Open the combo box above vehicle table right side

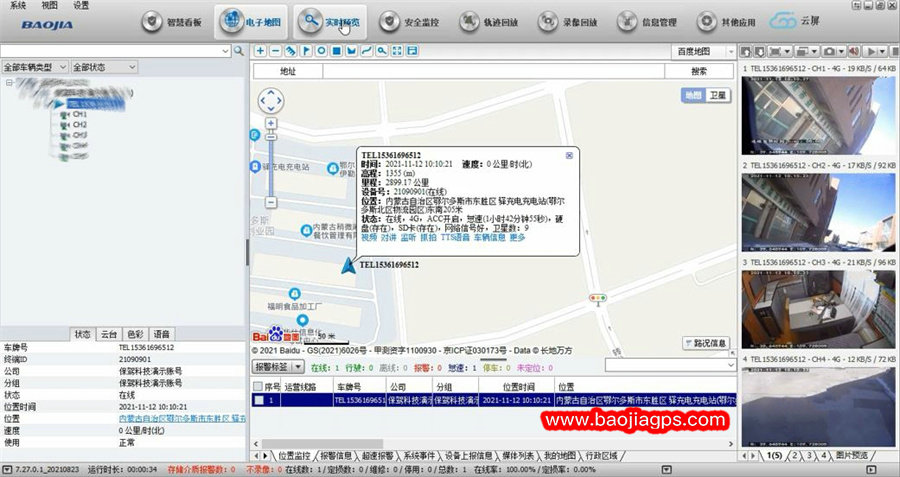(670, 365)
